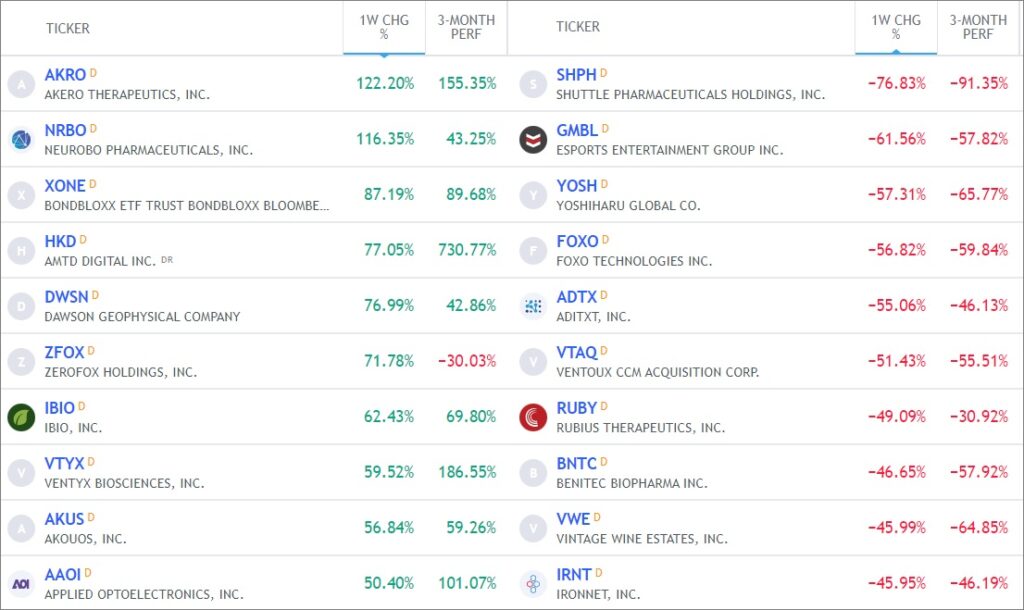Click the Aditxt dotted logo icon

click(533, 306)
